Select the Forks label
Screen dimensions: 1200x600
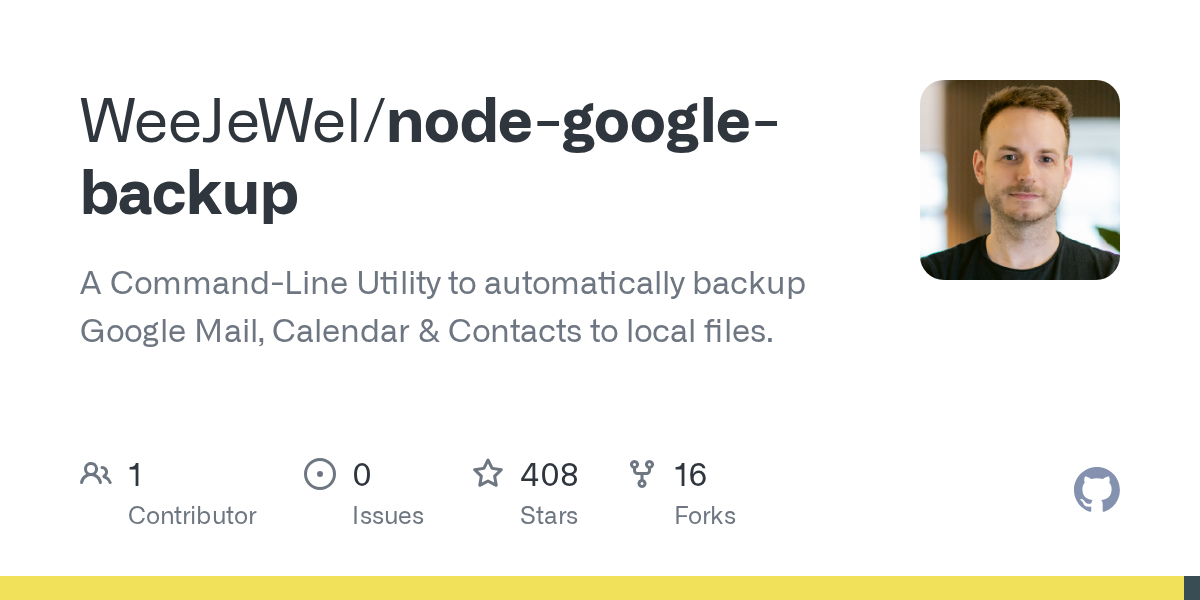(704, 516)
